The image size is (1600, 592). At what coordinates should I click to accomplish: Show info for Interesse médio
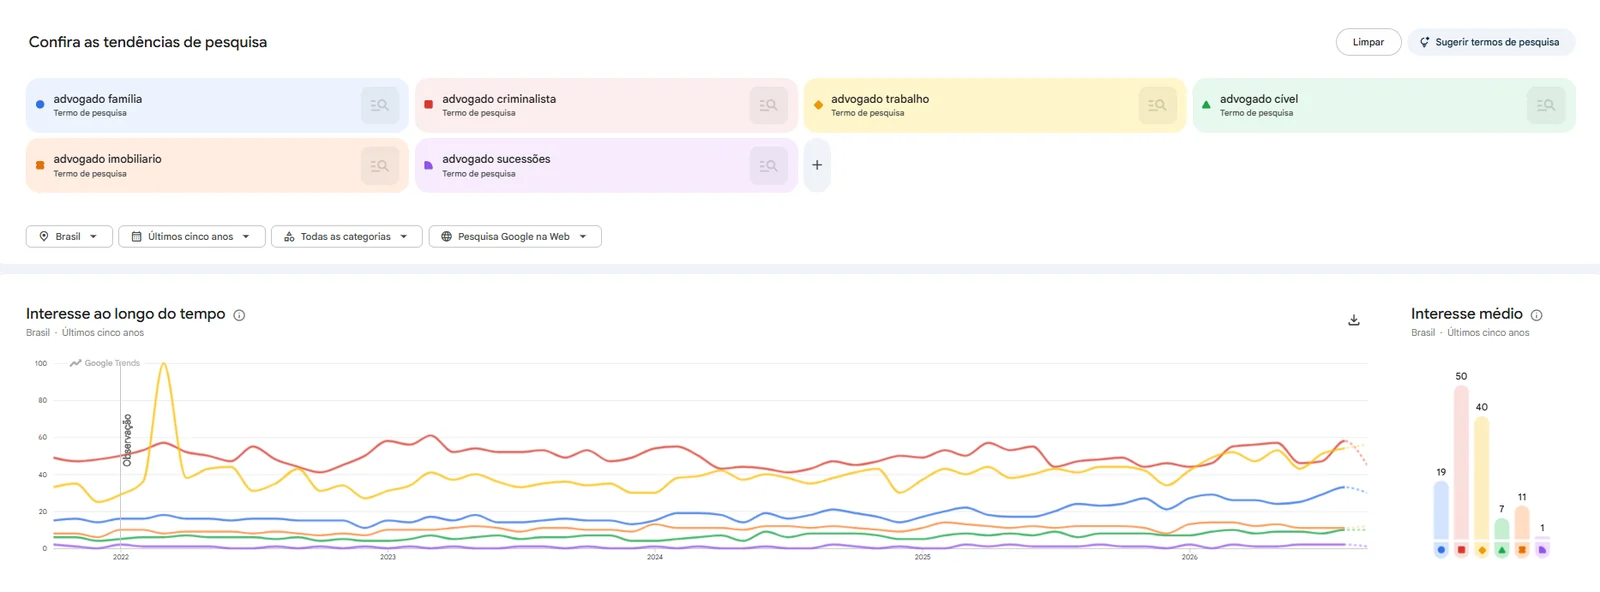(x=1537, y=315)
